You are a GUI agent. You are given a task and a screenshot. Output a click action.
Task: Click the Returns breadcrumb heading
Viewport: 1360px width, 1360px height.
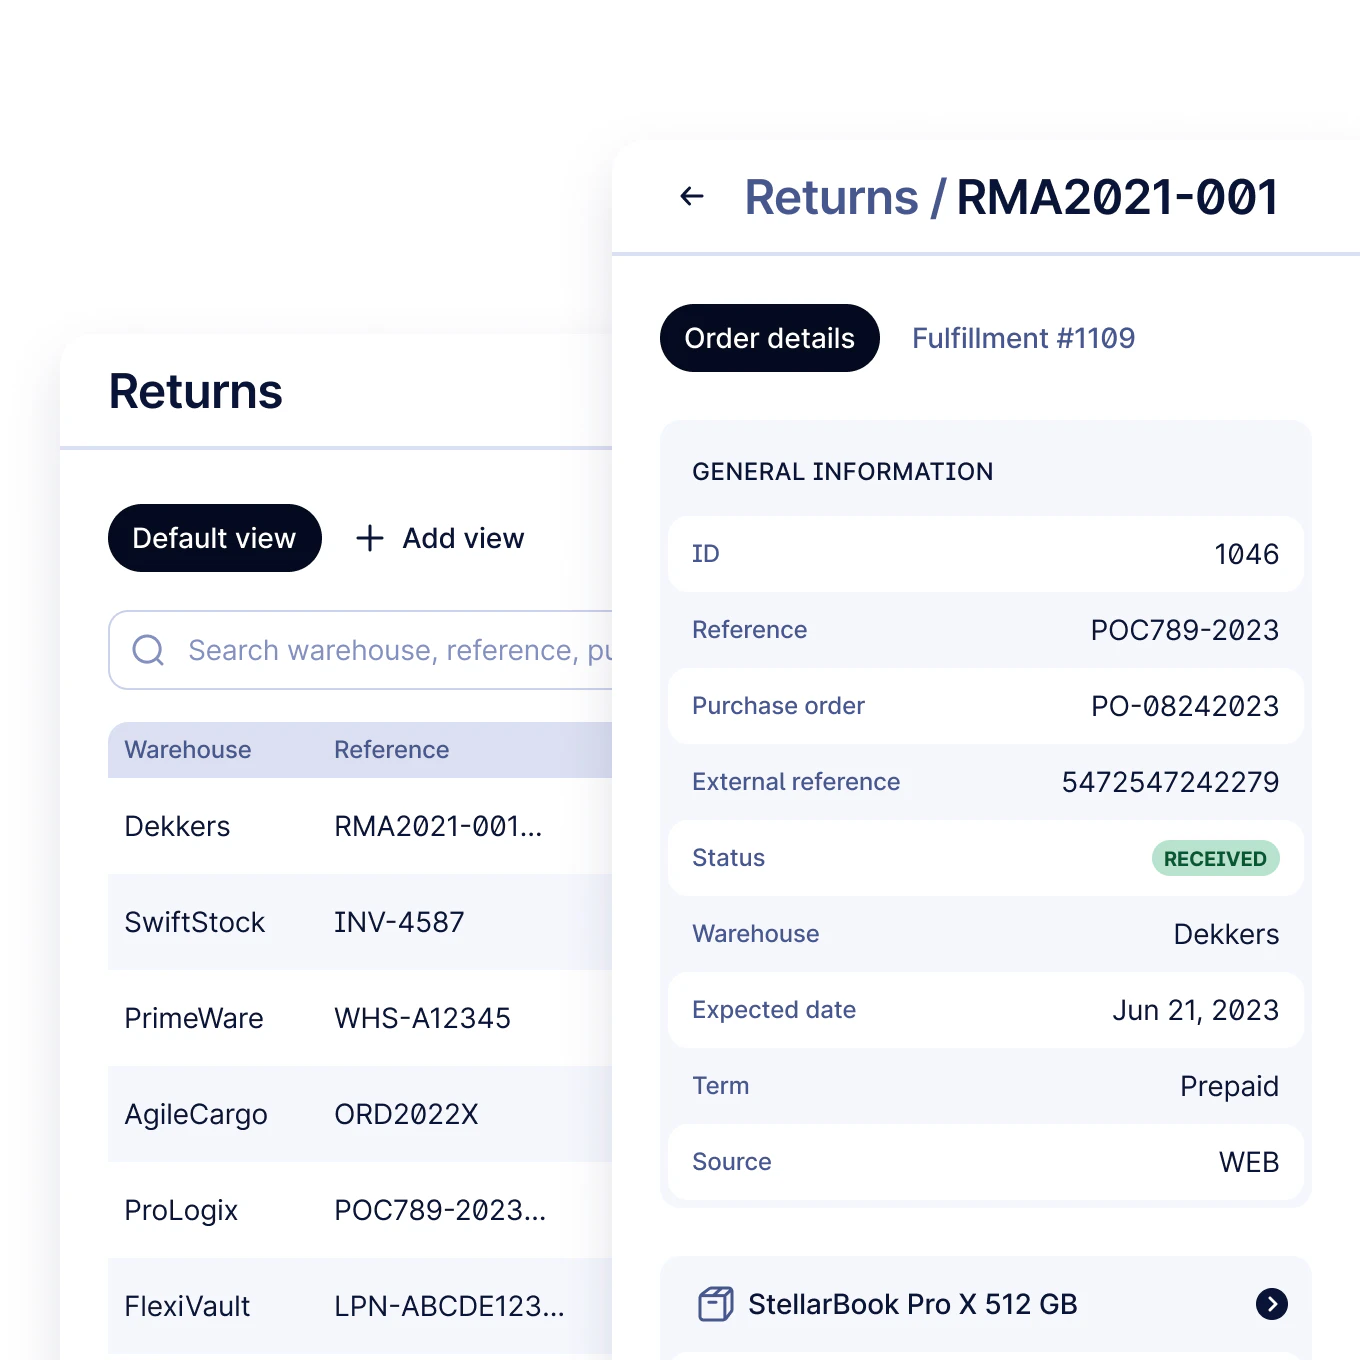[831, 196]
